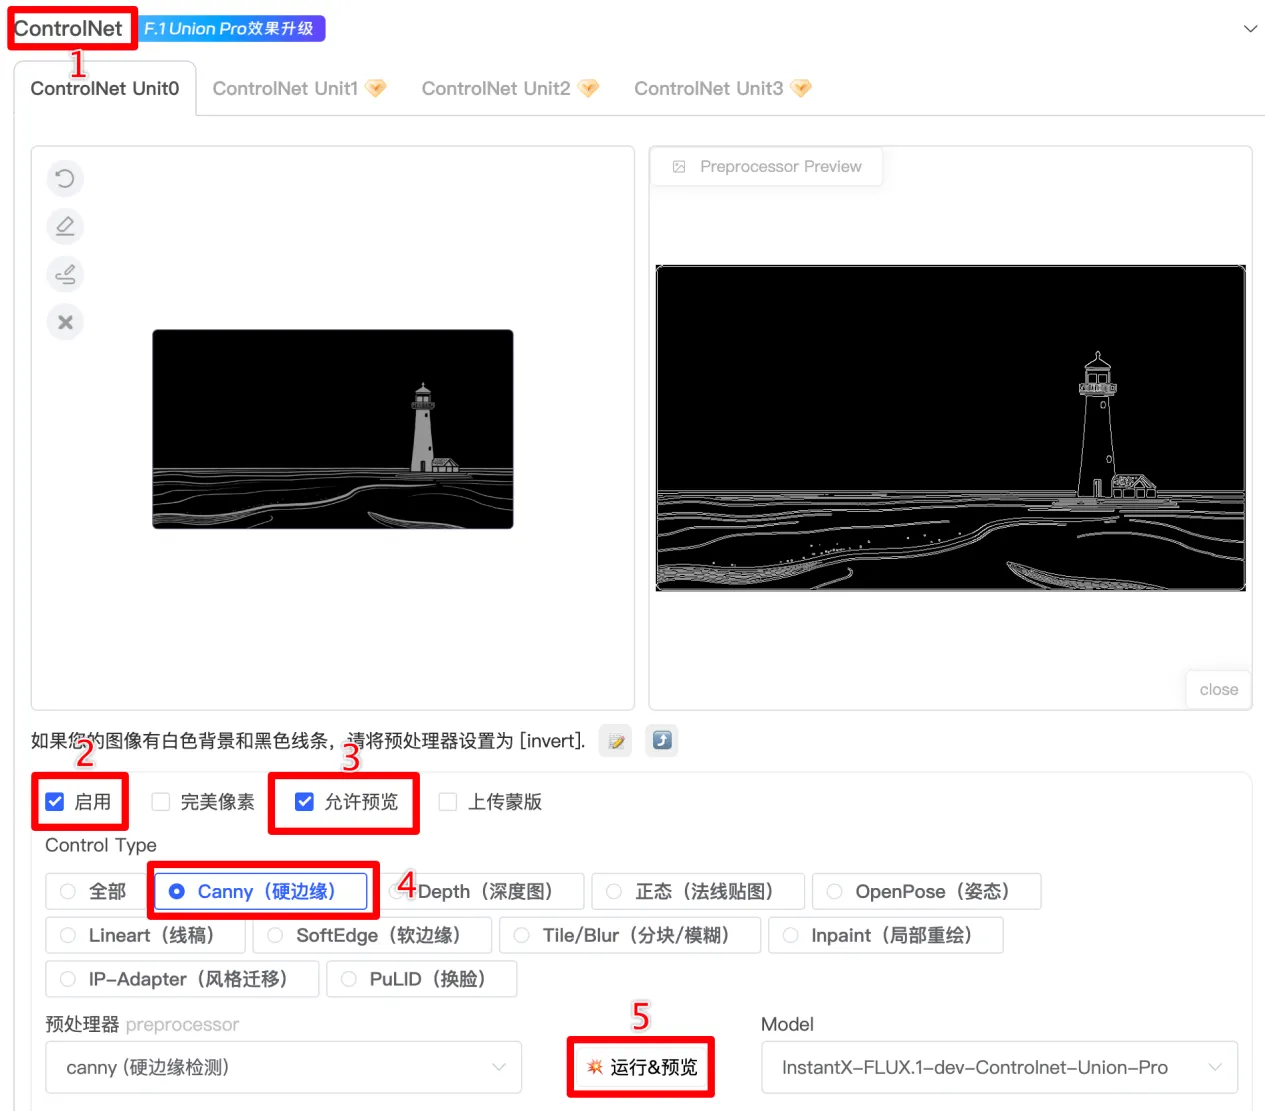
Task: Switch to ControlNet Unit3 tab
Action: click(x=709, y=89)
